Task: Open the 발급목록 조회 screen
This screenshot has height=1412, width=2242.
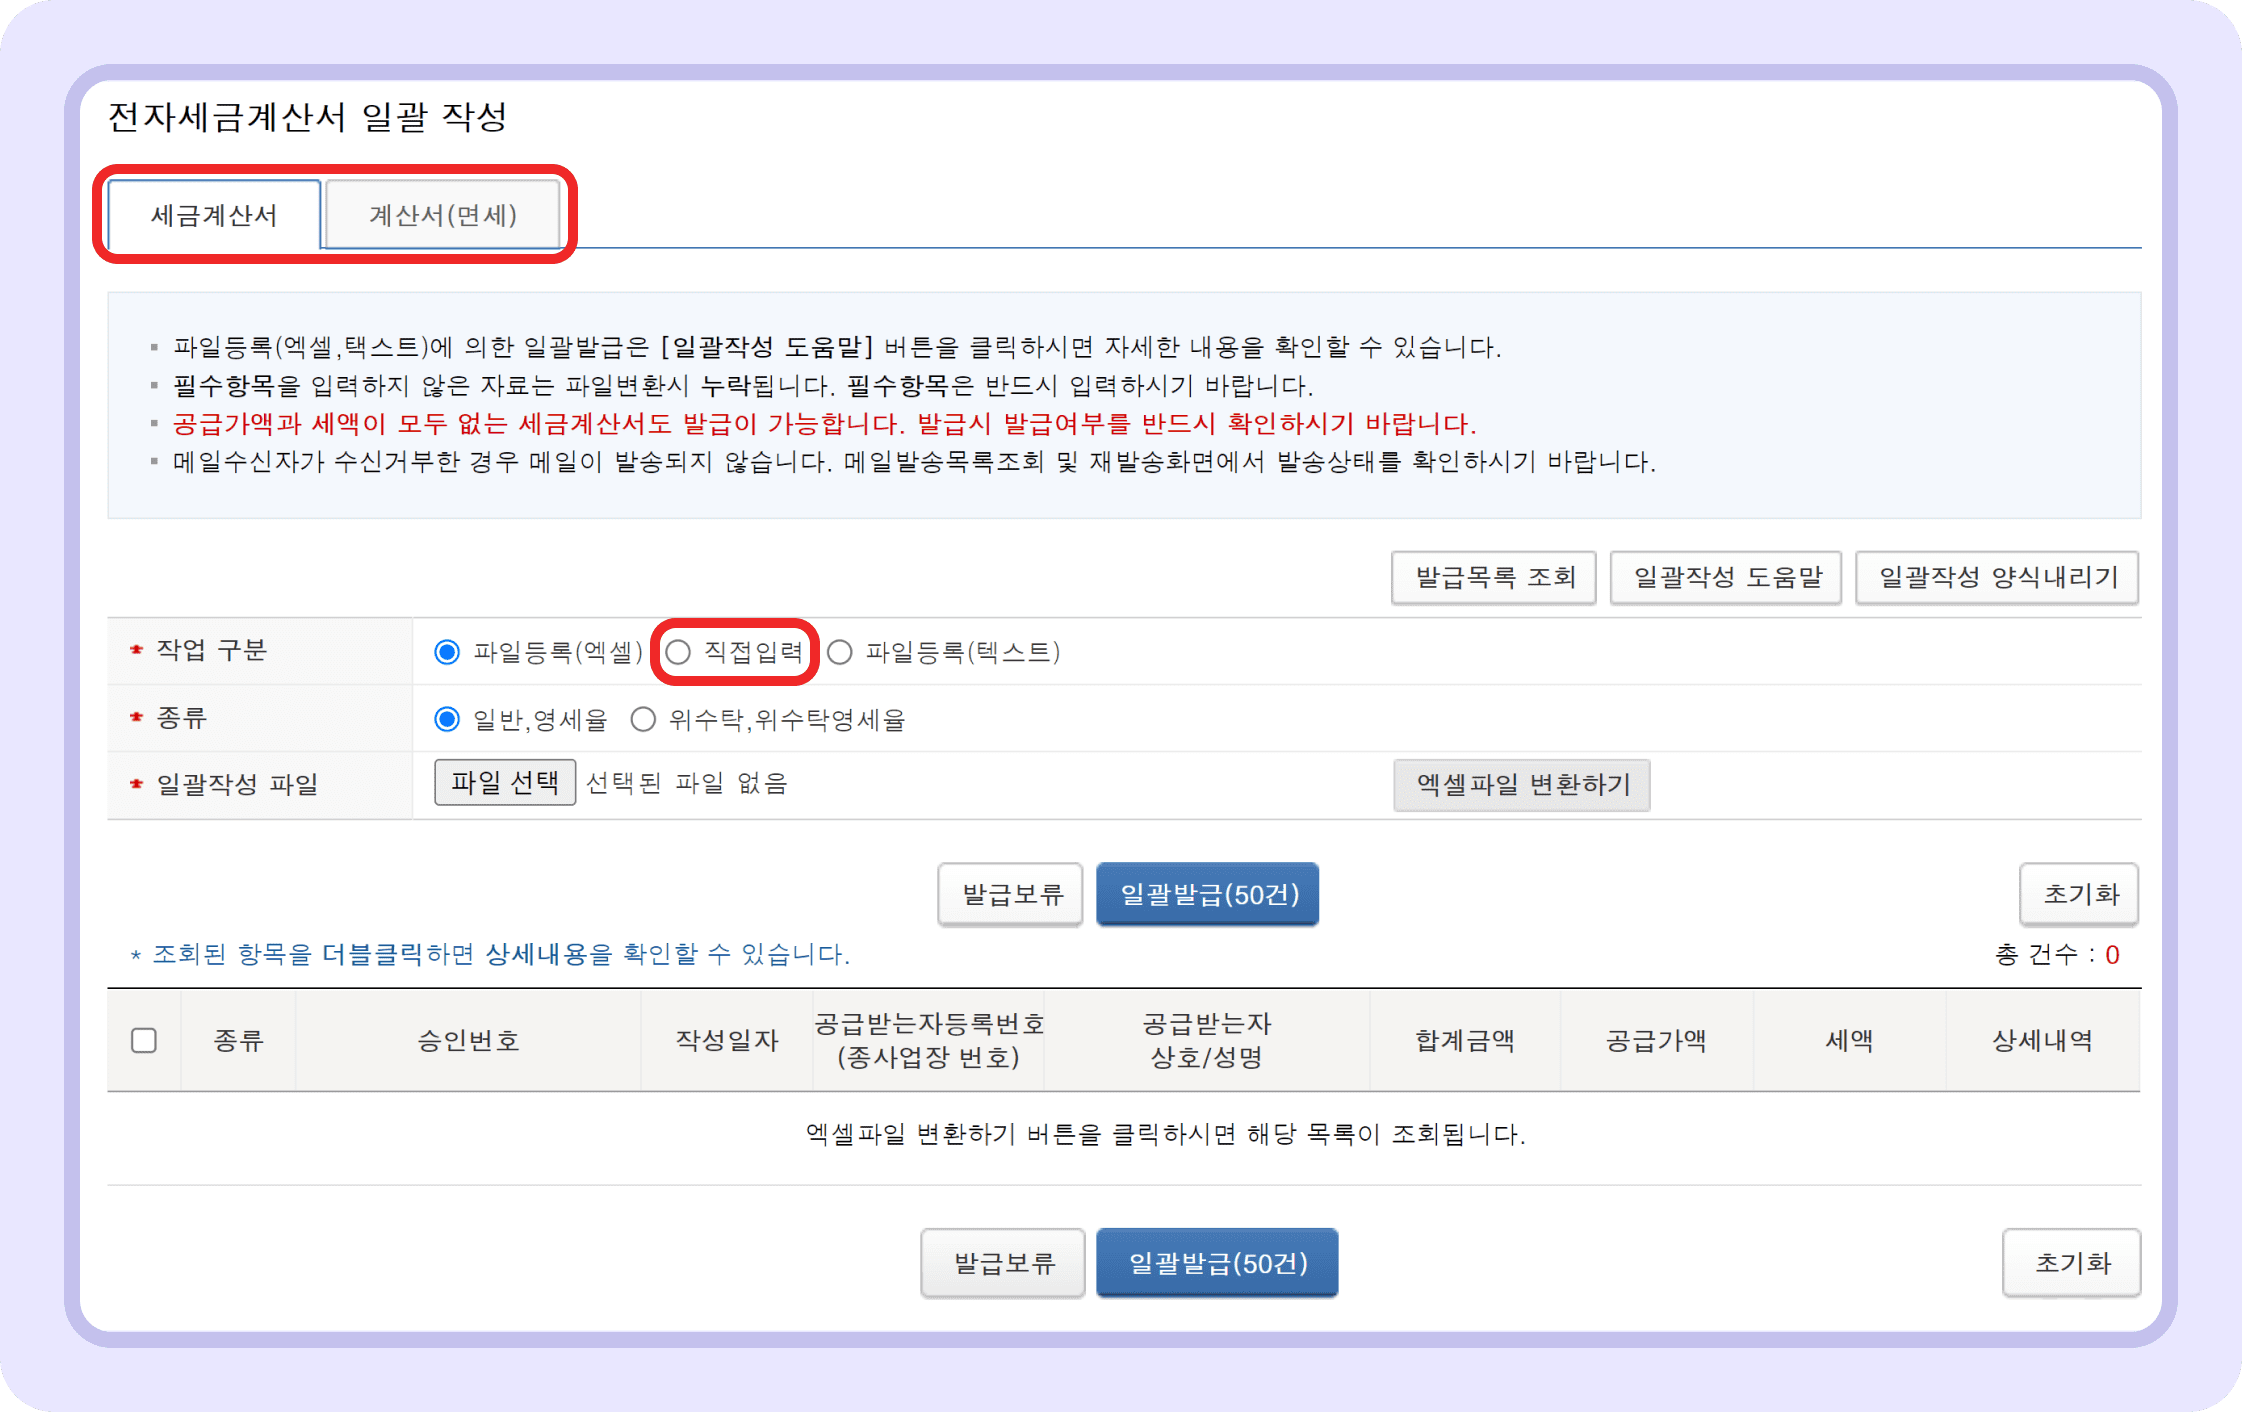Action: 1493,578
